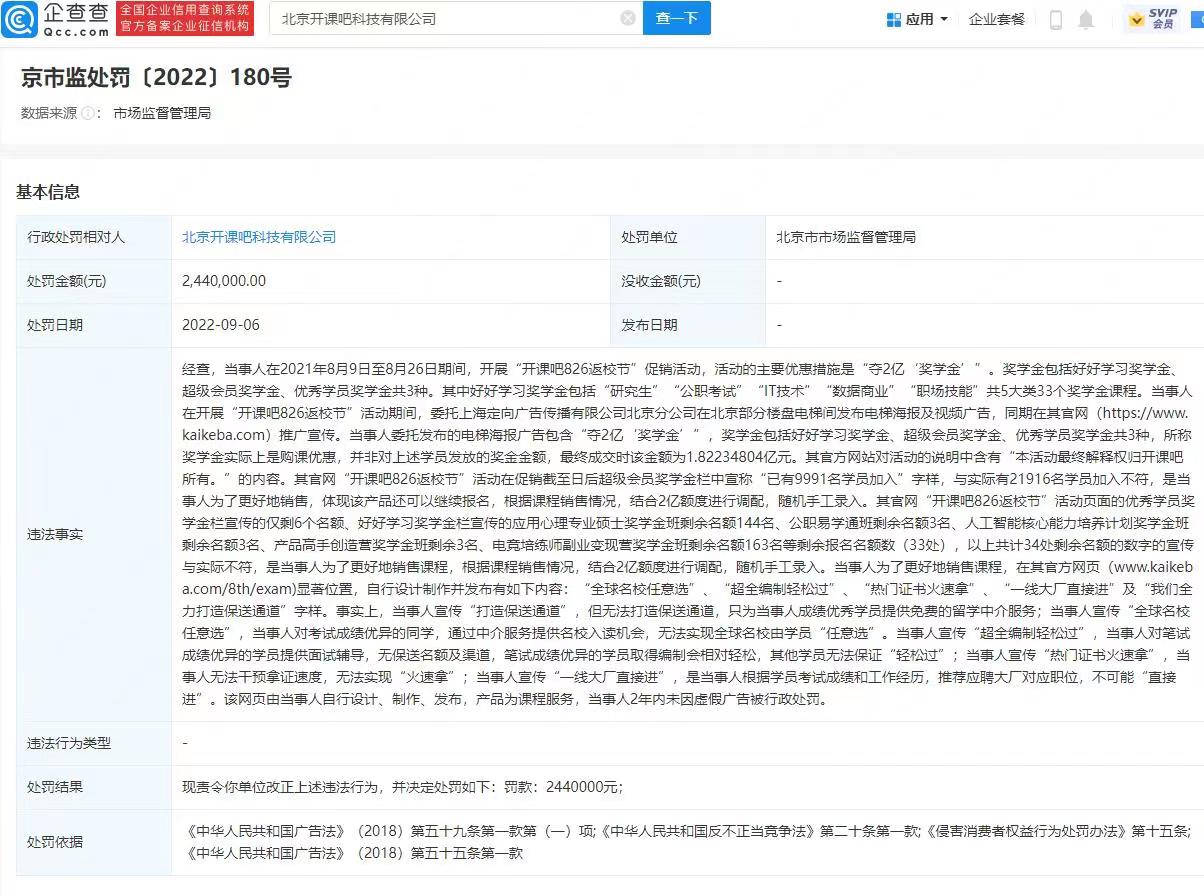Click the 处罚结果 label cell
The width and height of the screenshot is (1204, 896).
pyautogui.click(x=94, y=787)
